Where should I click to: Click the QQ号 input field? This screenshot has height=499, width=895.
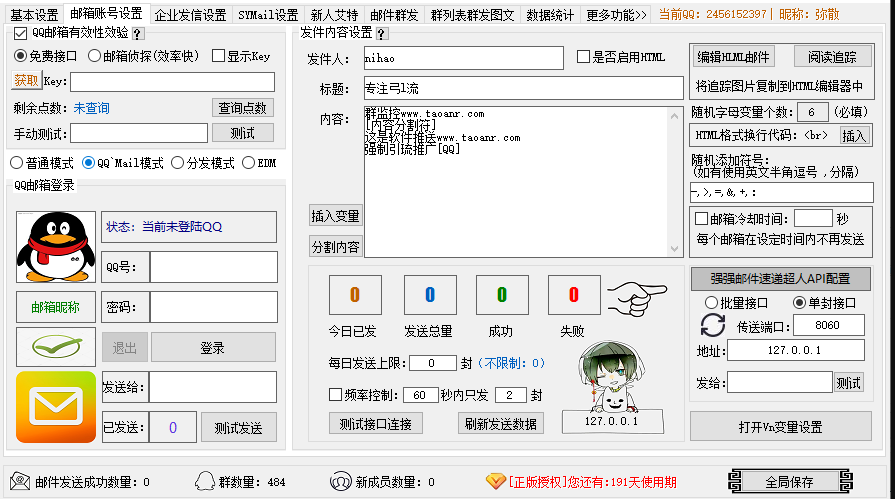pyautogui.click(x=213, y=267)
